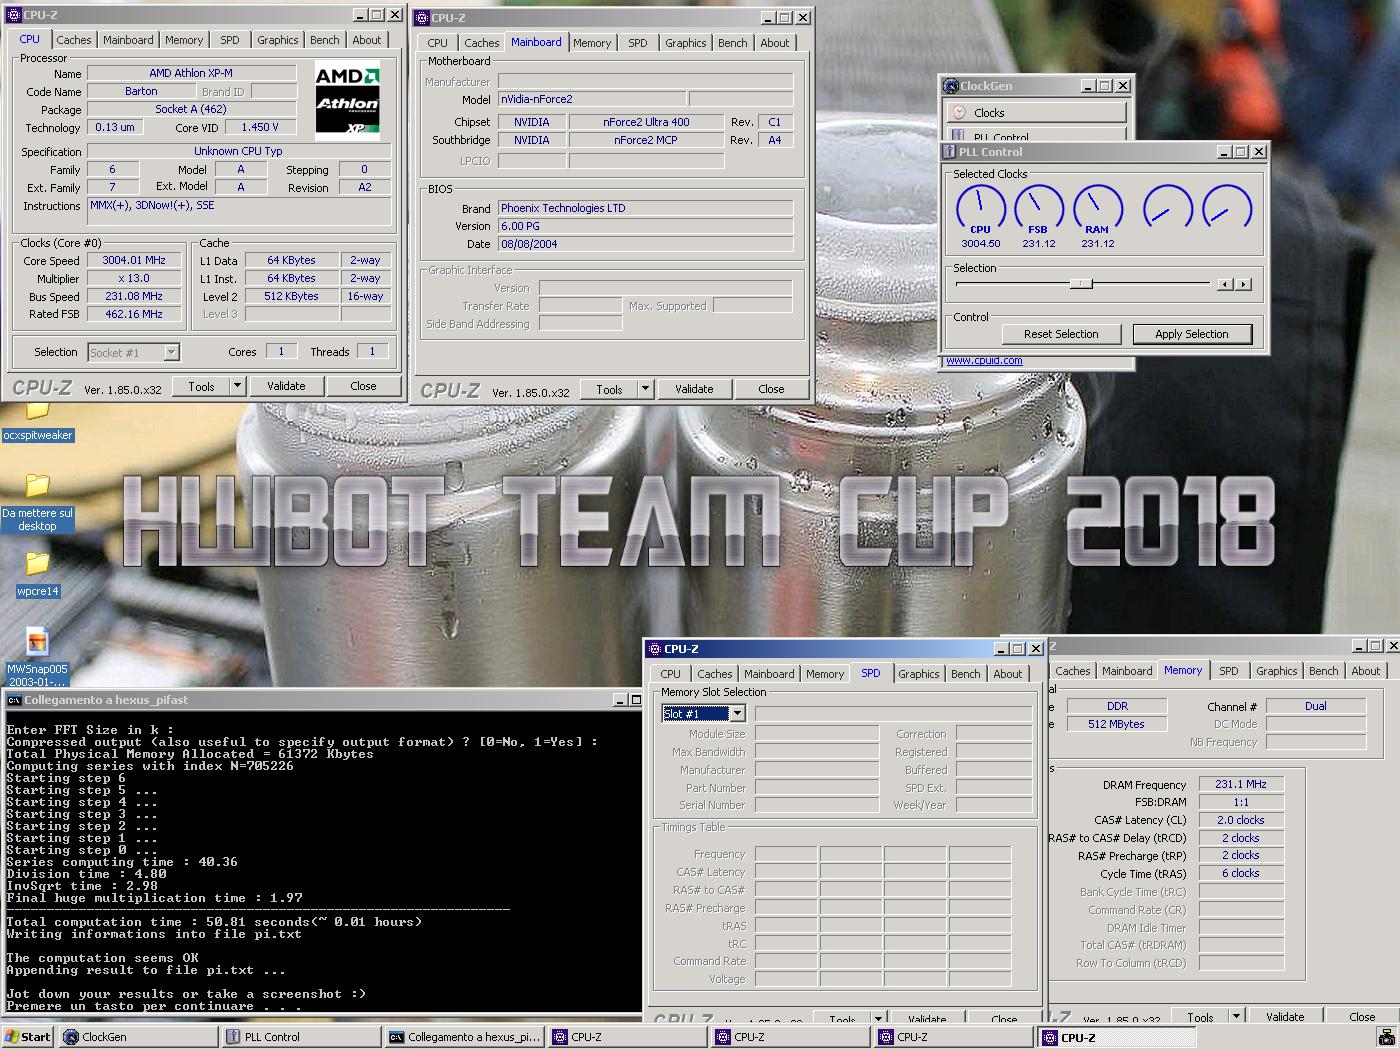Open the Windows Start button
The width and height of the screenshot is (1400, 1050).
coord(28,1037)
